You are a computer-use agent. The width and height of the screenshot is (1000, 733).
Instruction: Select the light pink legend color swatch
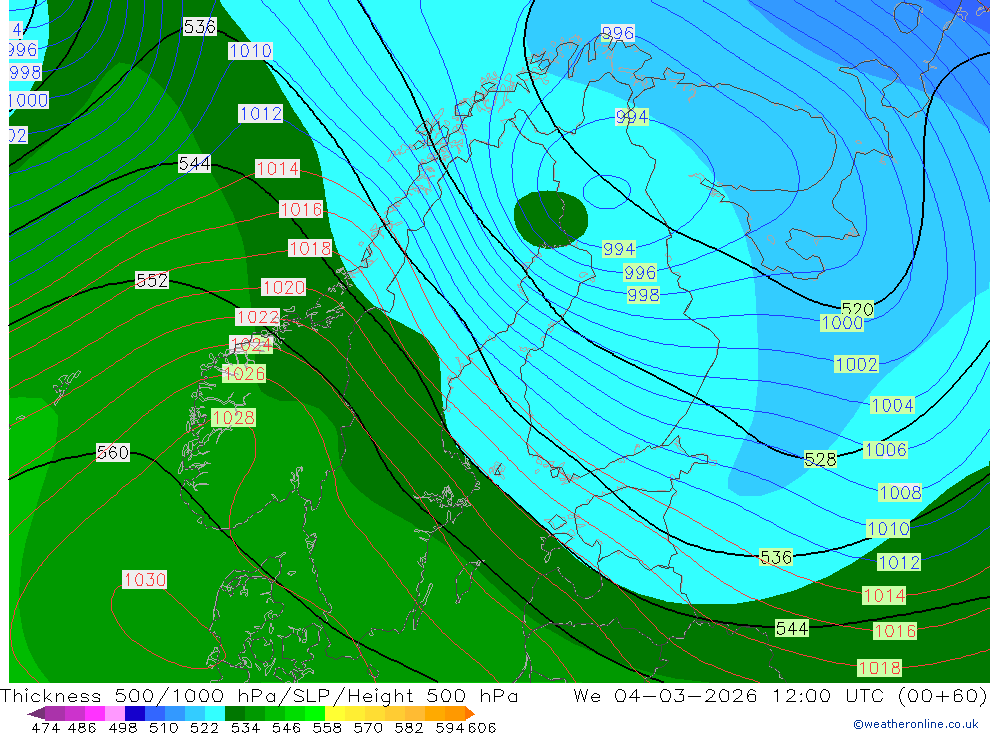pyautogui.click(x=115, y=713)
